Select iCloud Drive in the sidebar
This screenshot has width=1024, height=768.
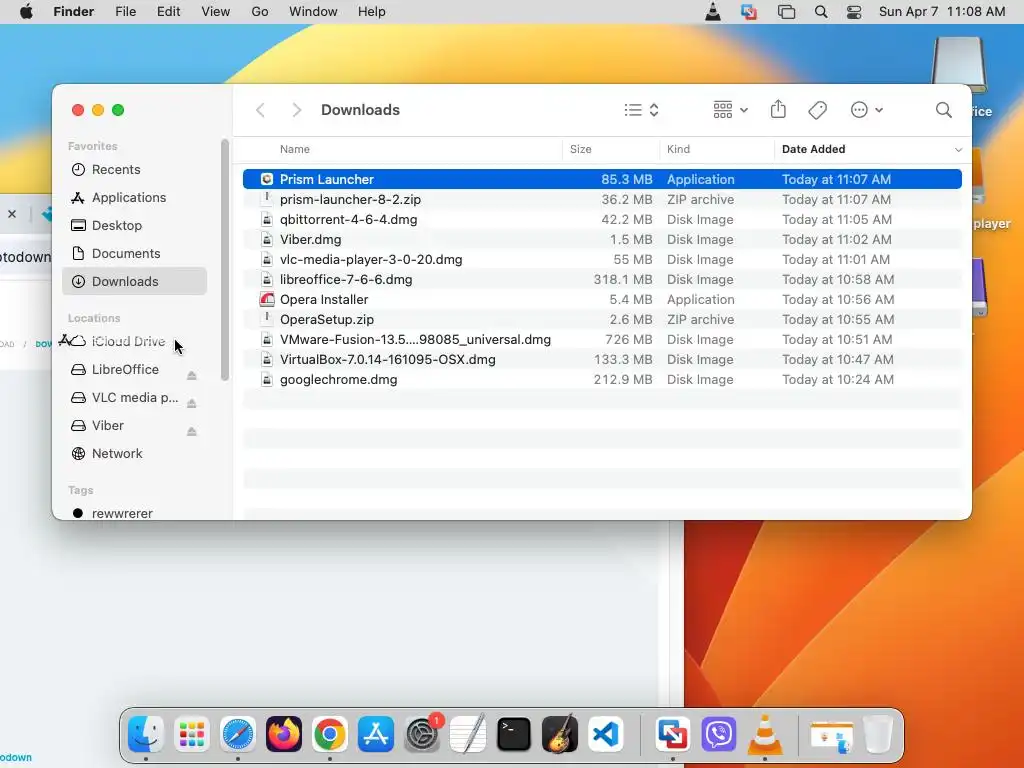tap(135, 342)
